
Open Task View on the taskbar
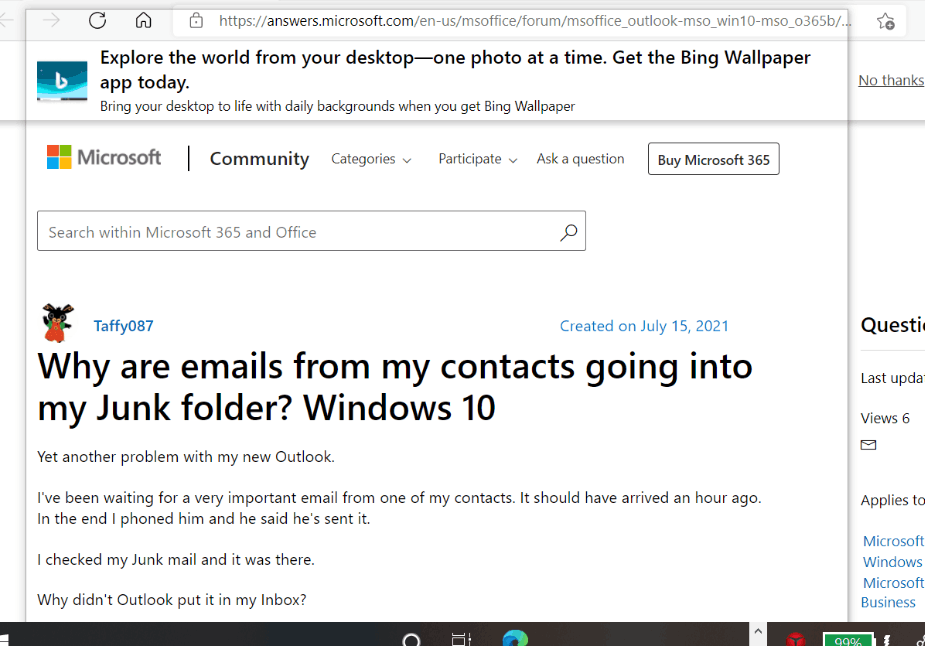(461, 640)
